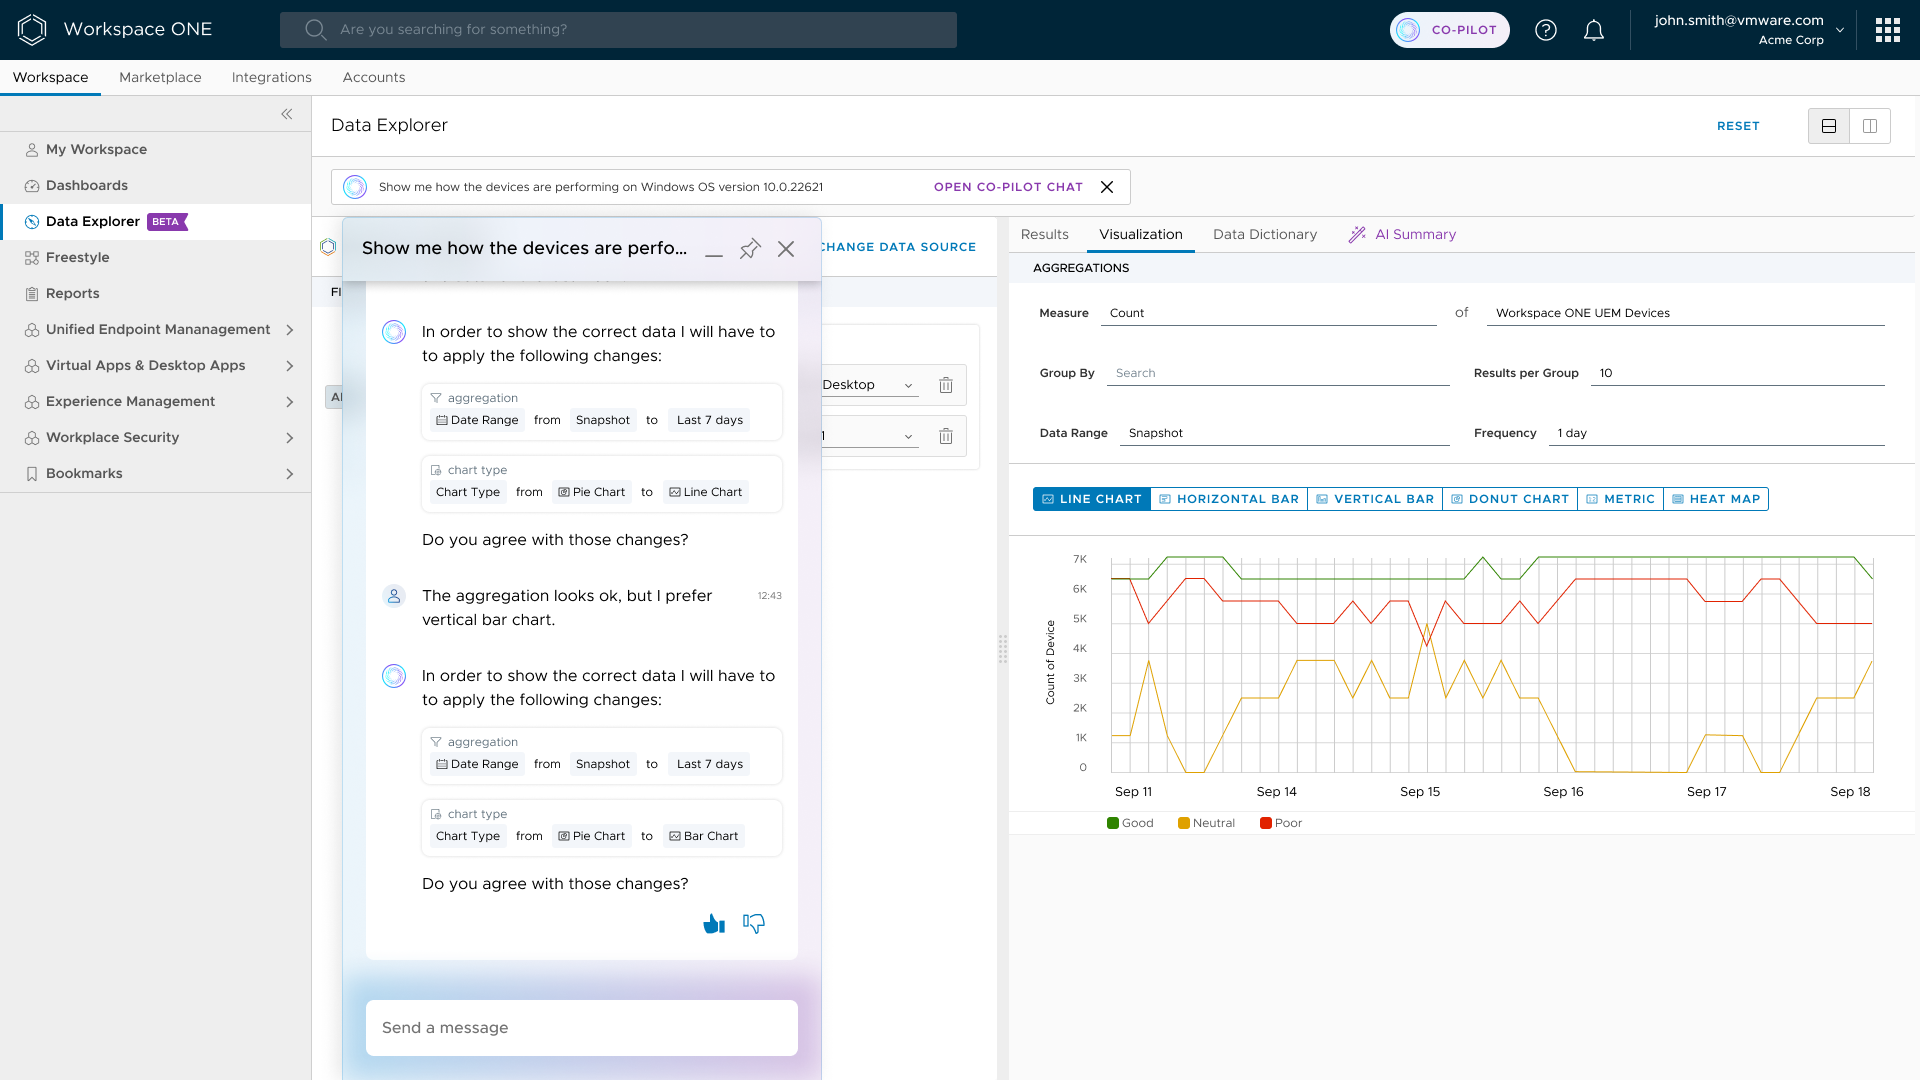Open the help question mark icon

pos(1546,30)
